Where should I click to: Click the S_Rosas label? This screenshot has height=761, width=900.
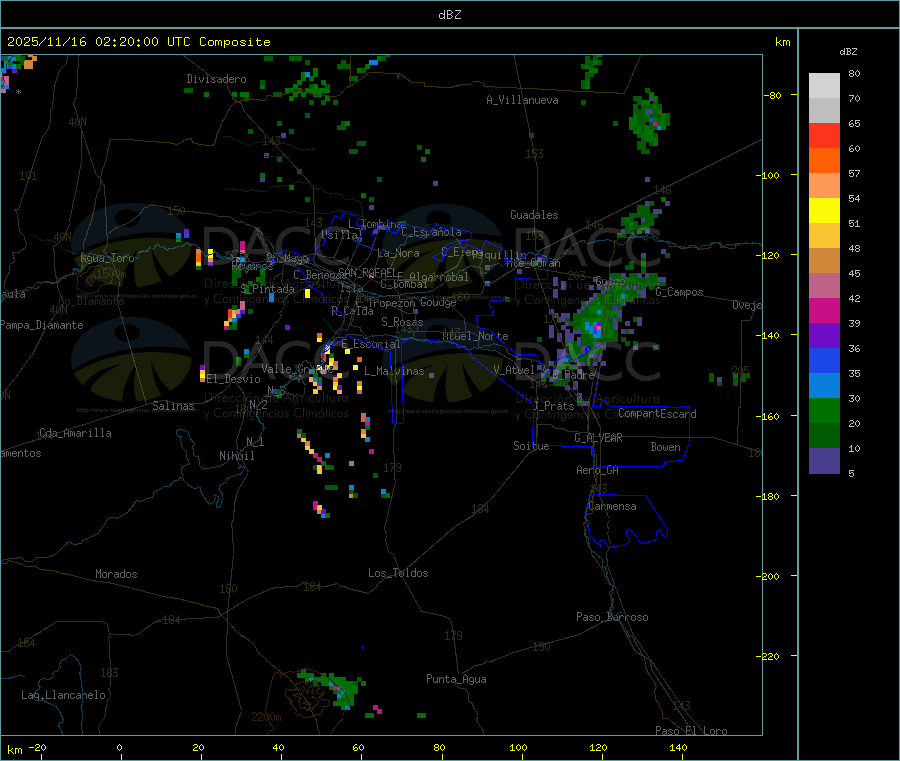tap(402, 322)
